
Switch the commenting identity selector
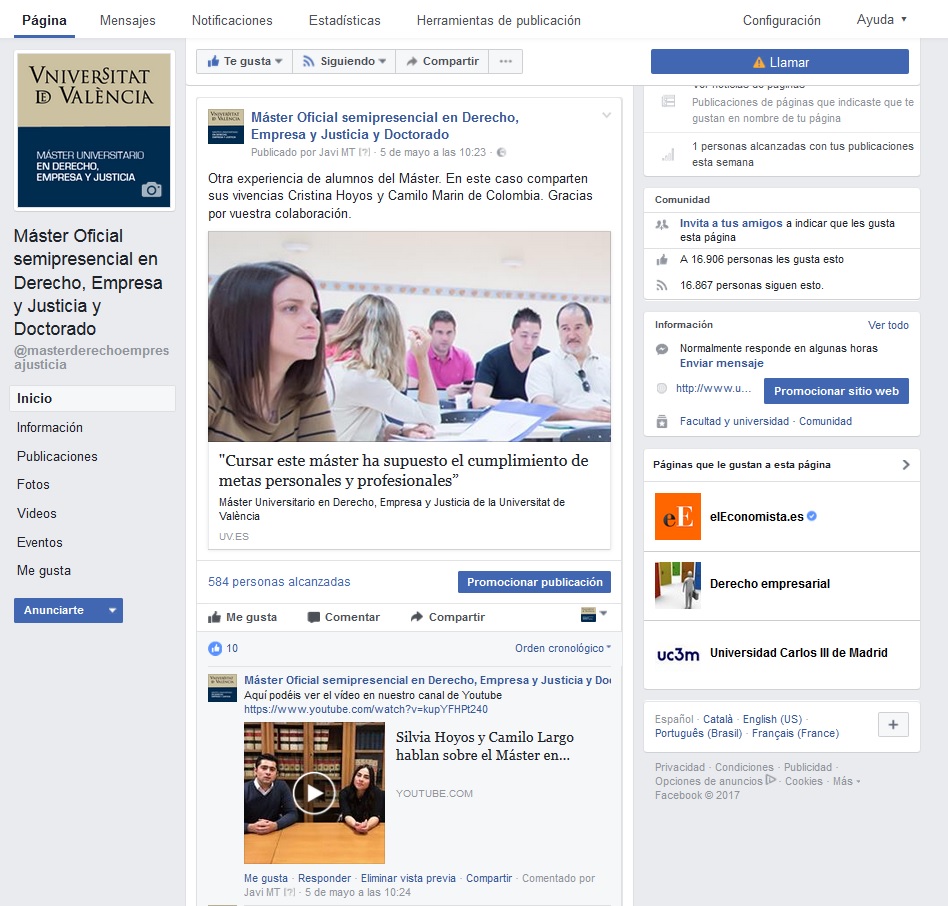(x=593, y=615)
